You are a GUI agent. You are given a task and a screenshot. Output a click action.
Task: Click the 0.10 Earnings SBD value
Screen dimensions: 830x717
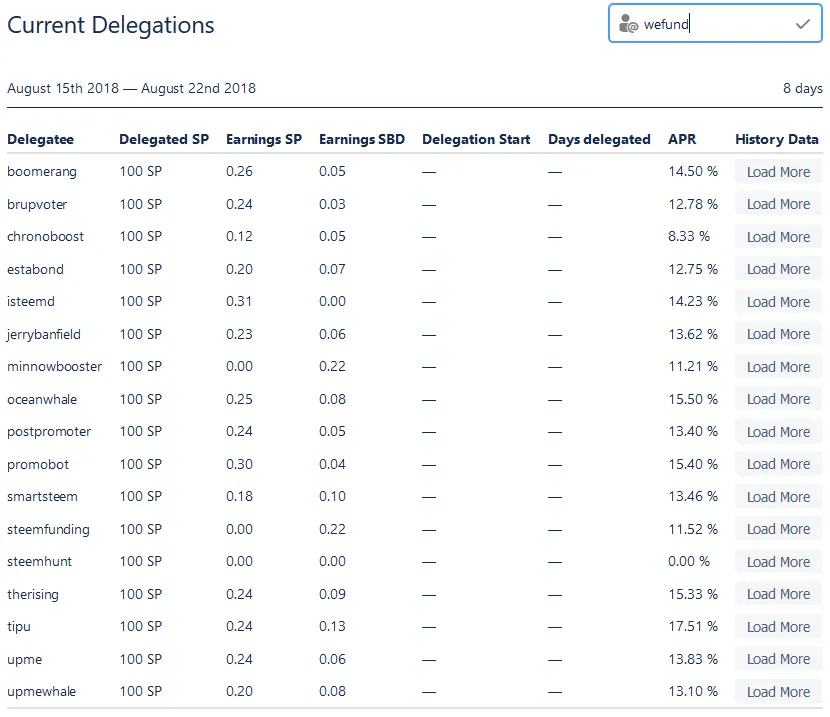[332, 496]
